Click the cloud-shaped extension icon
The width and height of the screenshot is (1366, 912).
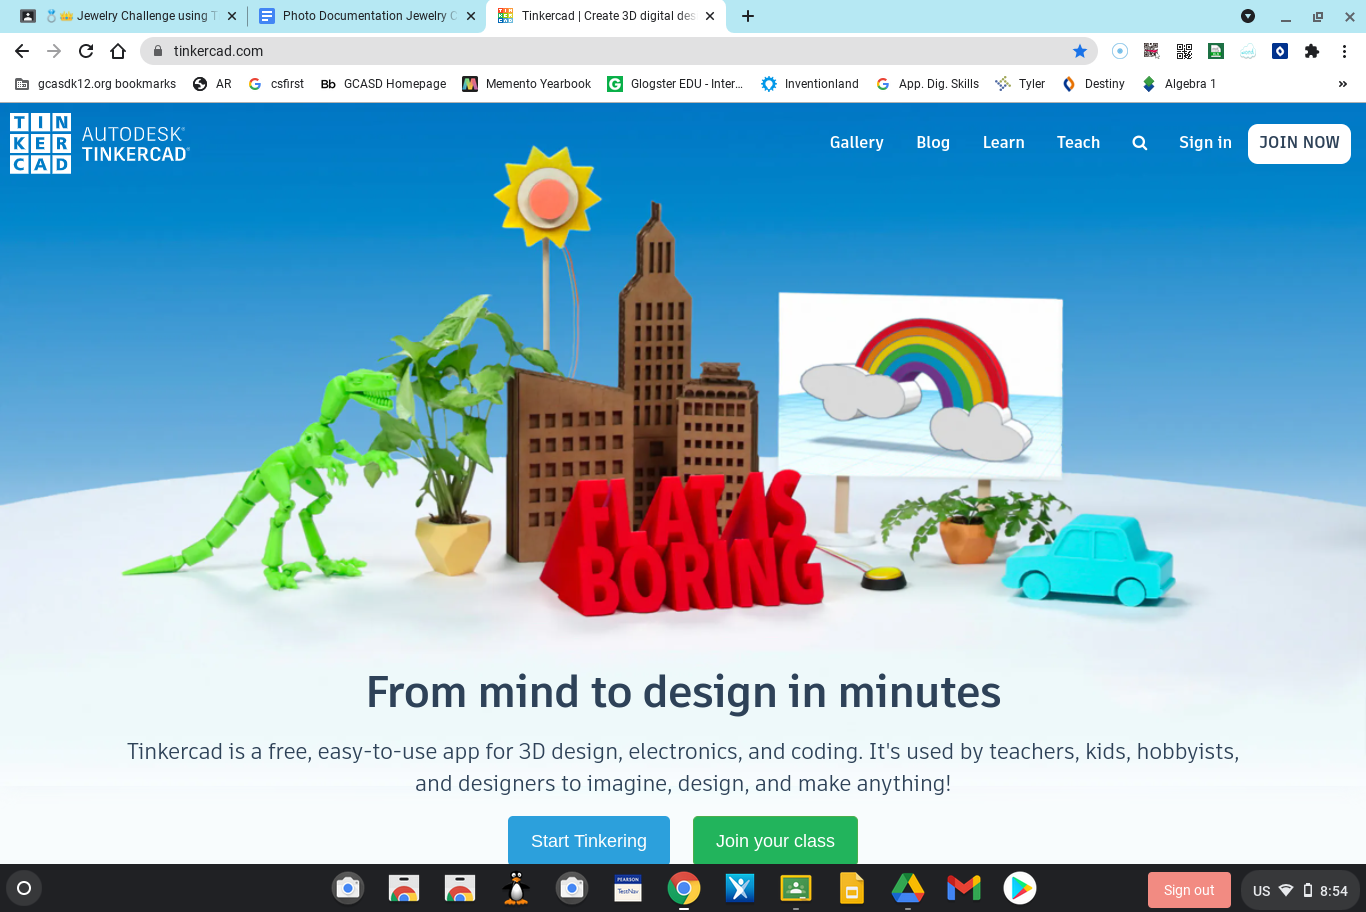1248,51
